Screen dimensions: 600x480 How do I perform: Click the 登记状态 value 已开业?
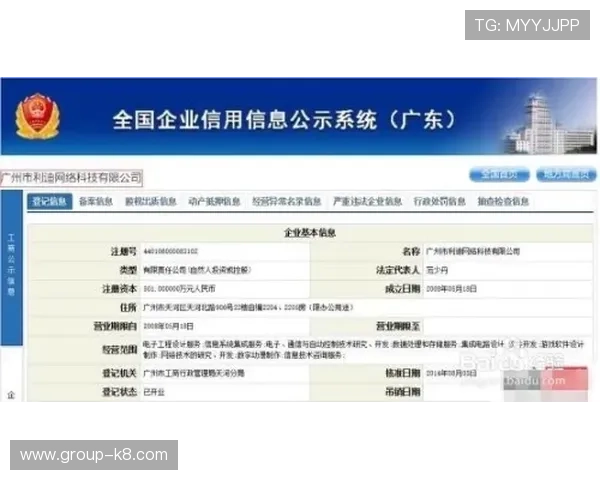(x=154, y=392)
